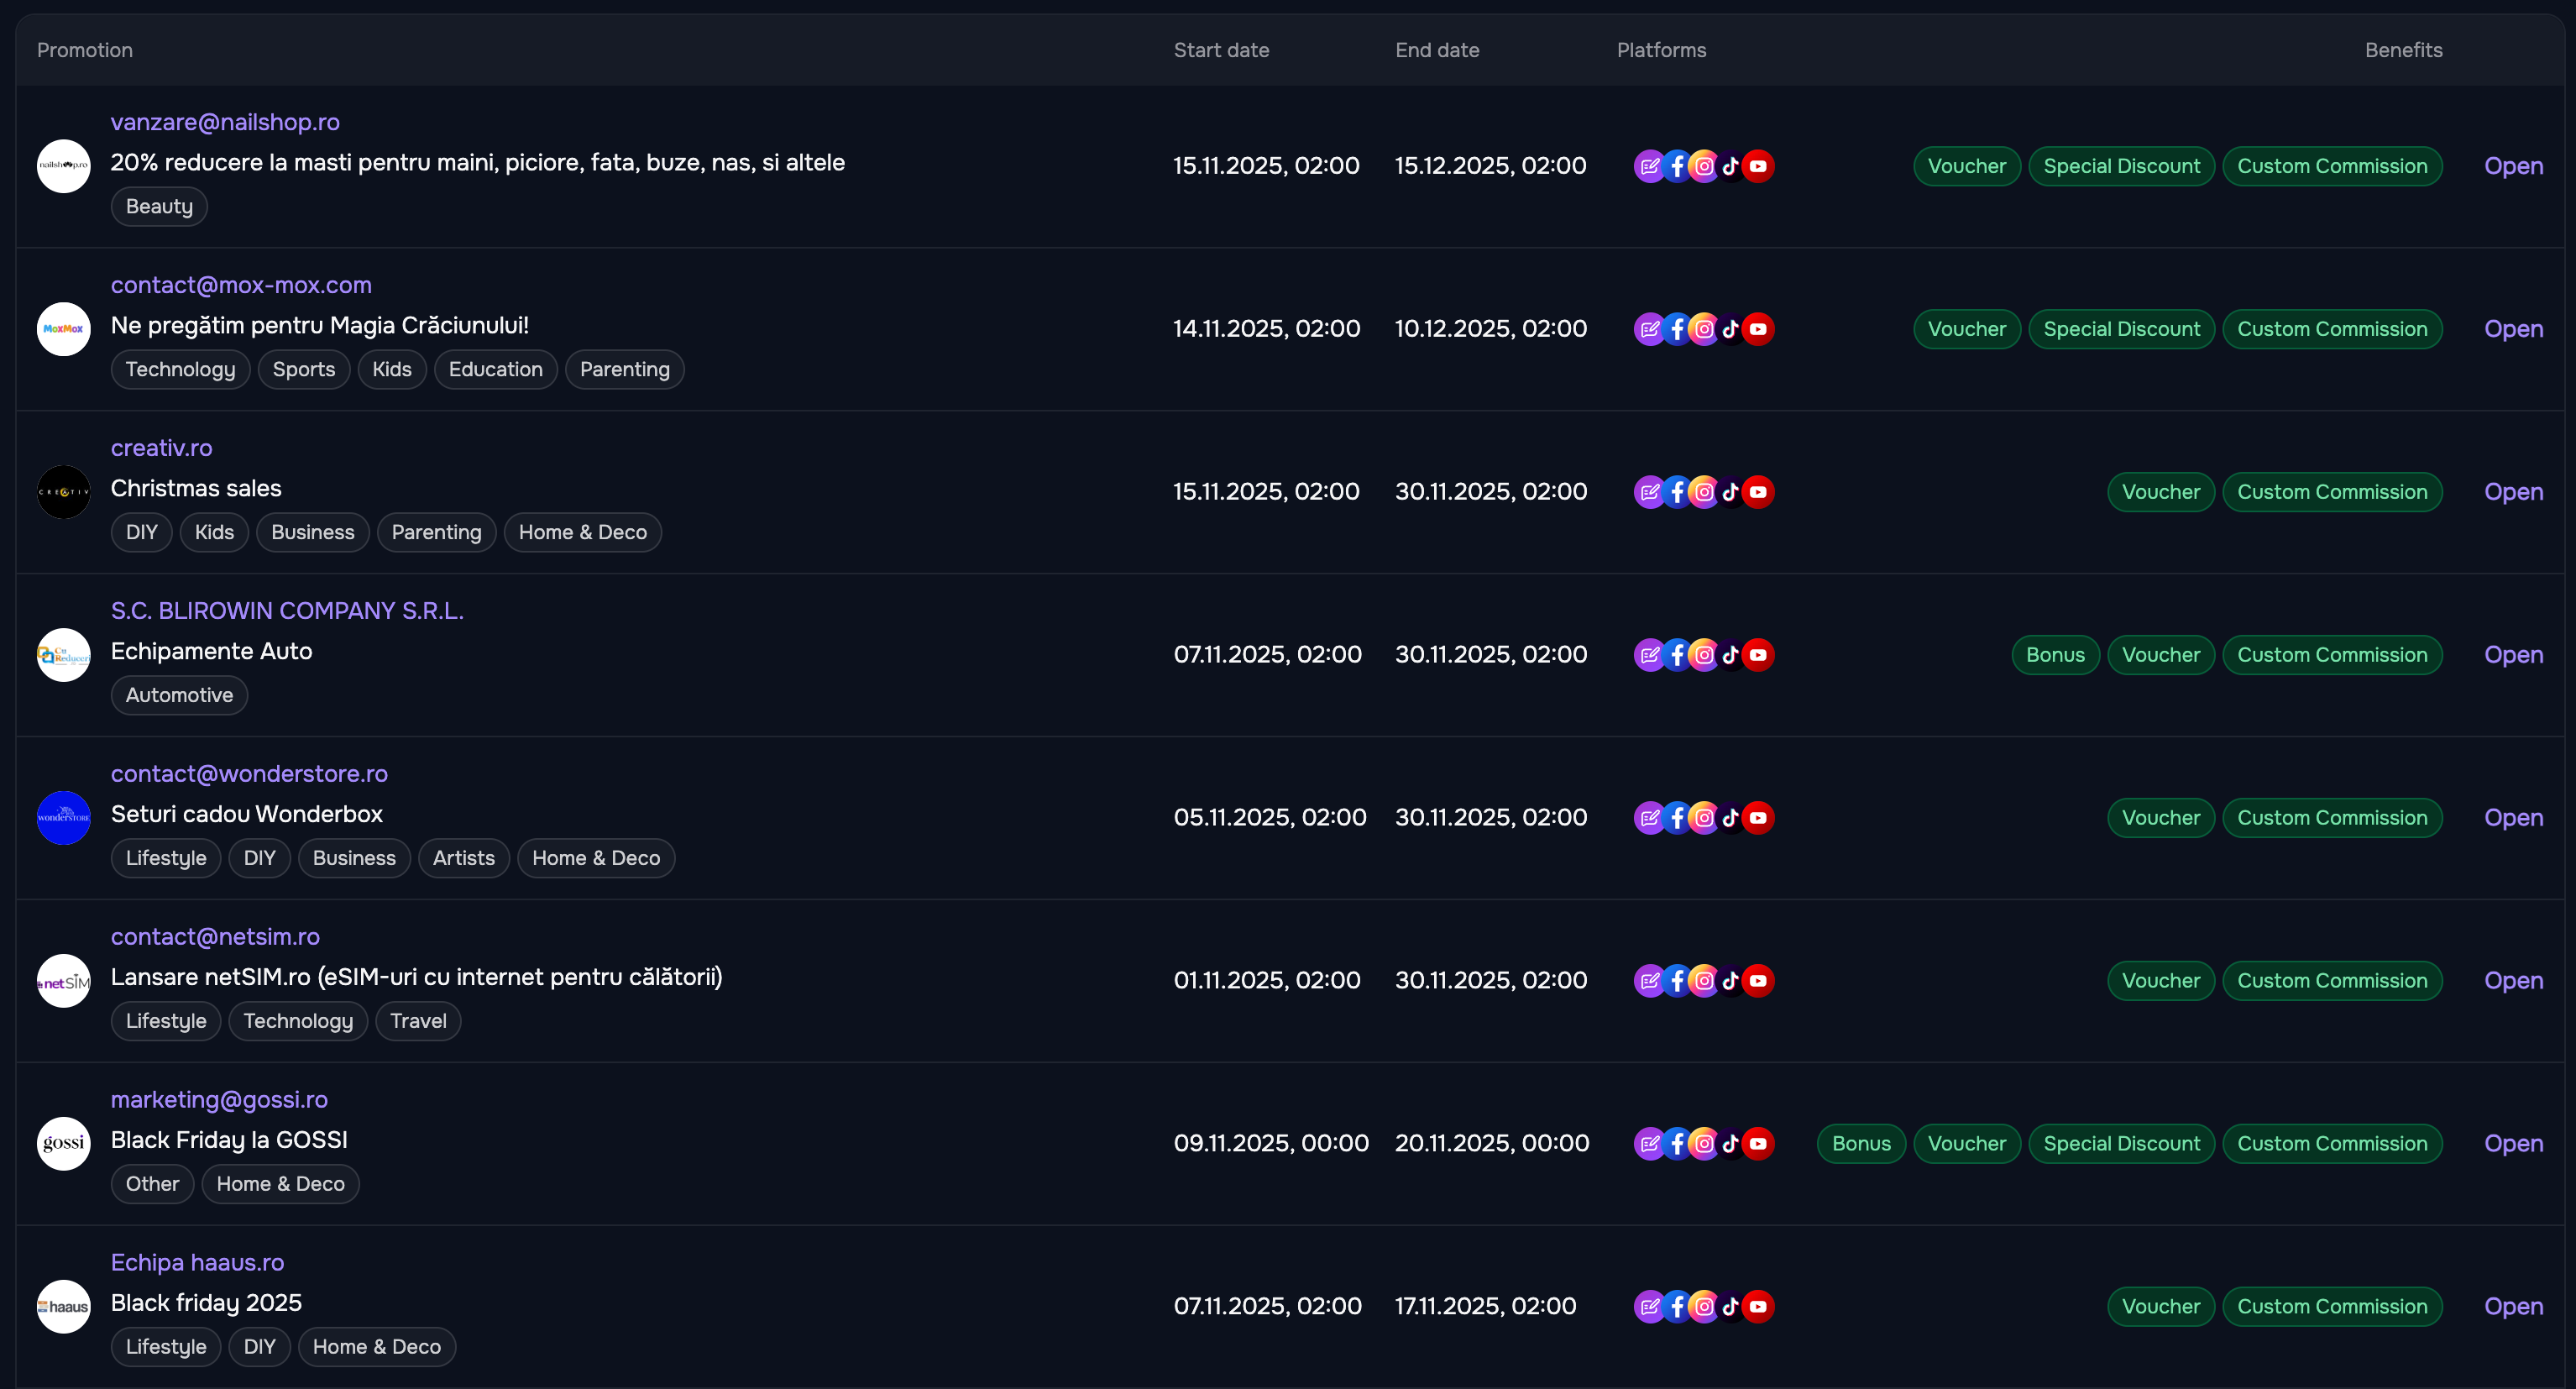Click vanzare@nailshop.ro advertiser link
Screen dimensions: 2576x1389
coord(225,122)
